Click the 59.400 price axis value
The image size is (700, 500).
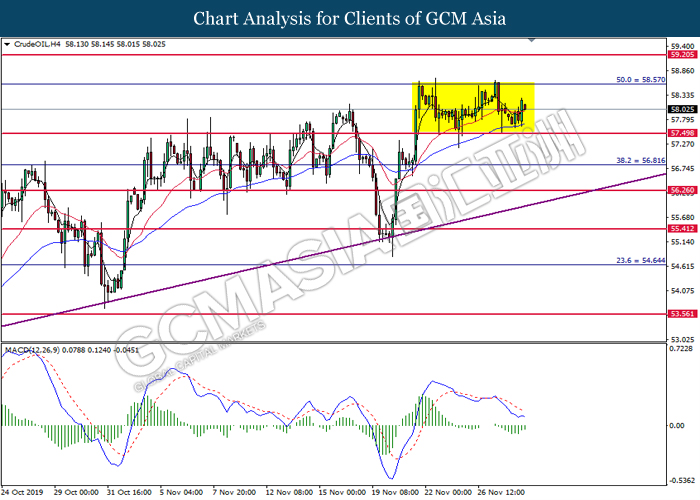[x=682, y=46]
